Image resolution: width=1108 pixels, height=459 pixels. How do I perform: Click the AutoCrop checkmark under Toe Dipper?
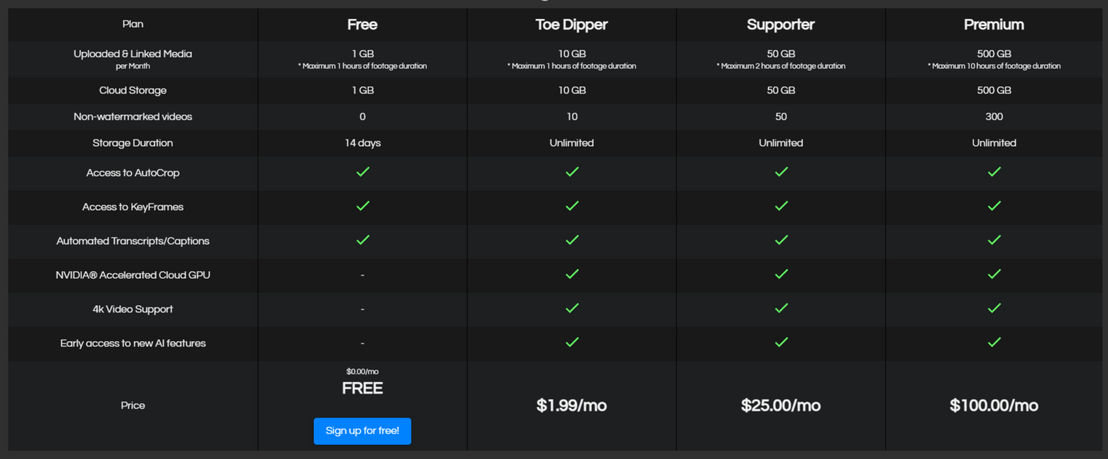pos(572,172)
